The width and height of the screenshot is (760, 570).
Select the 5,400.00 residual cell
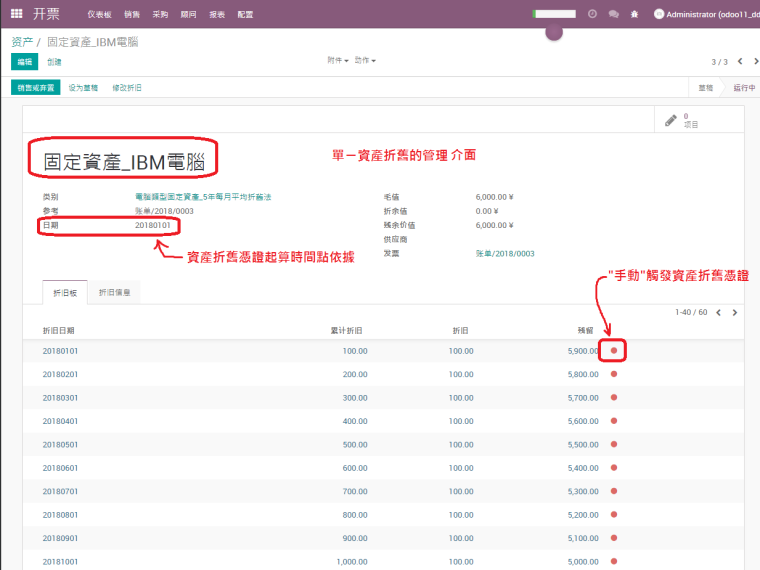pyautogui.click(x=583, y=468)
